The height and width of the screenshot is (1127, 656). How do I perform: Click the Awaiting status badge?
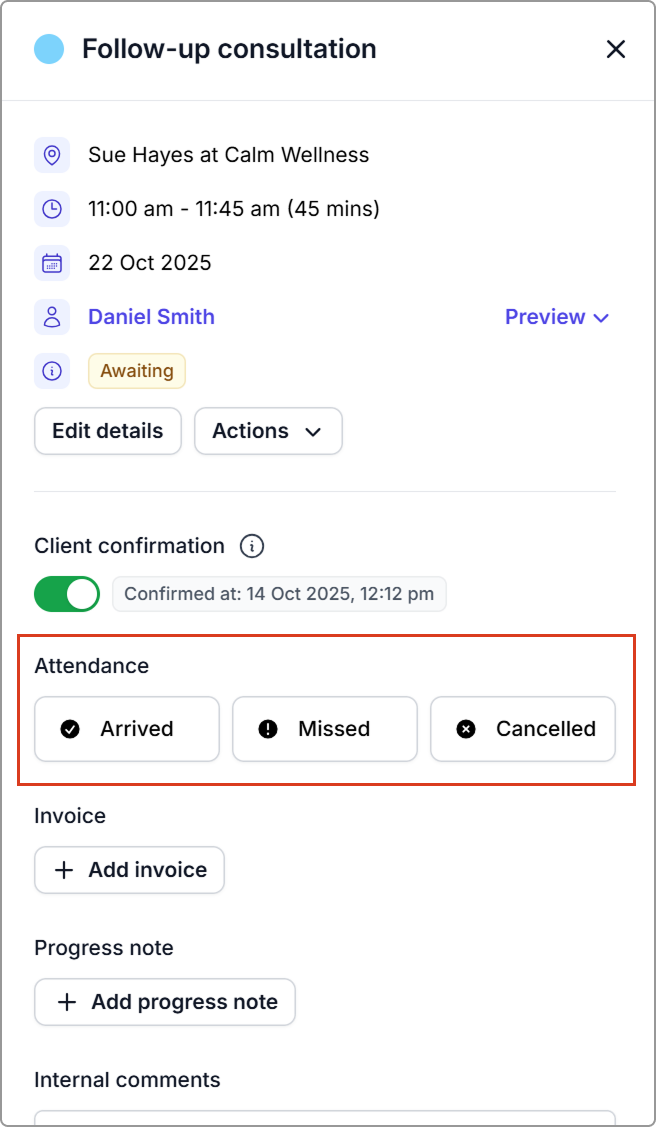(137, 371)
